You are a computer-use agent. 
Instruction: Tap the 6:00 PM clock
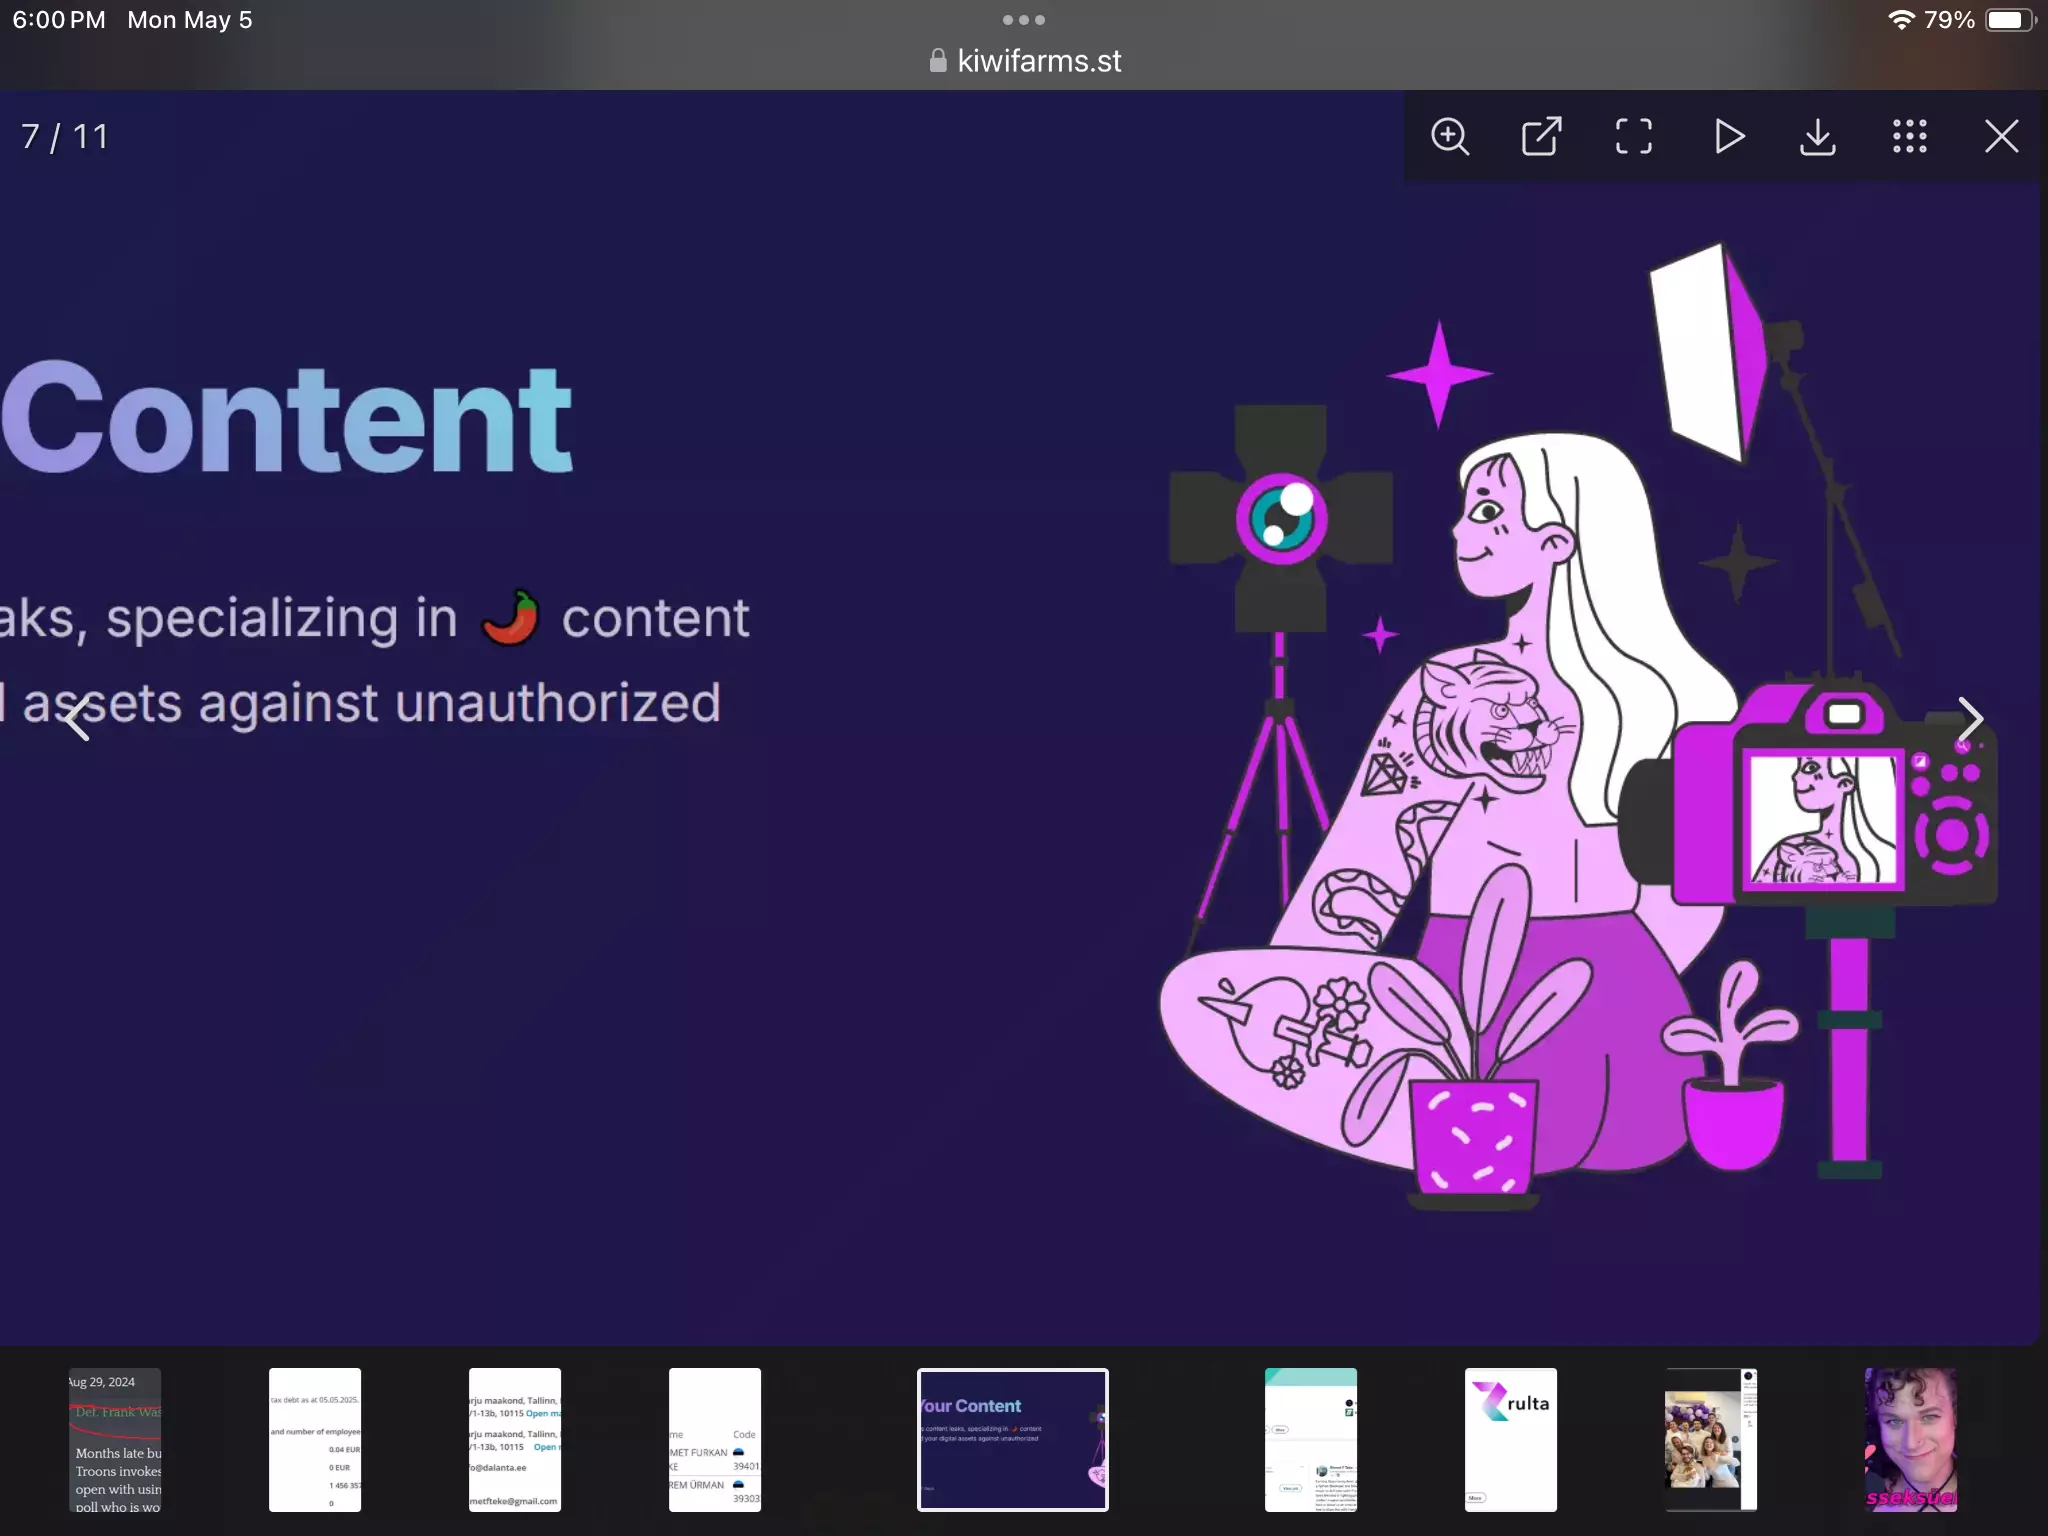pos(59,20)
